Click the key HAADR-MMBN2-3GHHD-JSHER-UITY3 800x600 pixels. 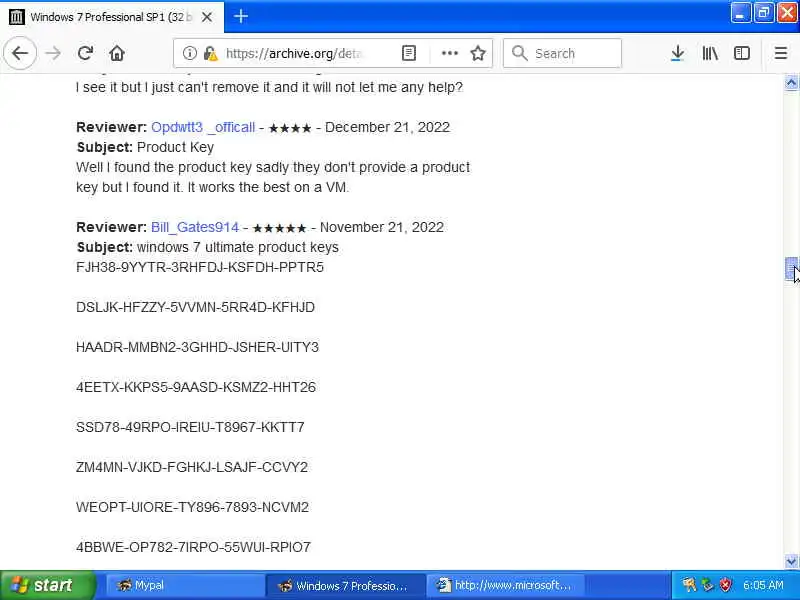(x=197, y=347)
